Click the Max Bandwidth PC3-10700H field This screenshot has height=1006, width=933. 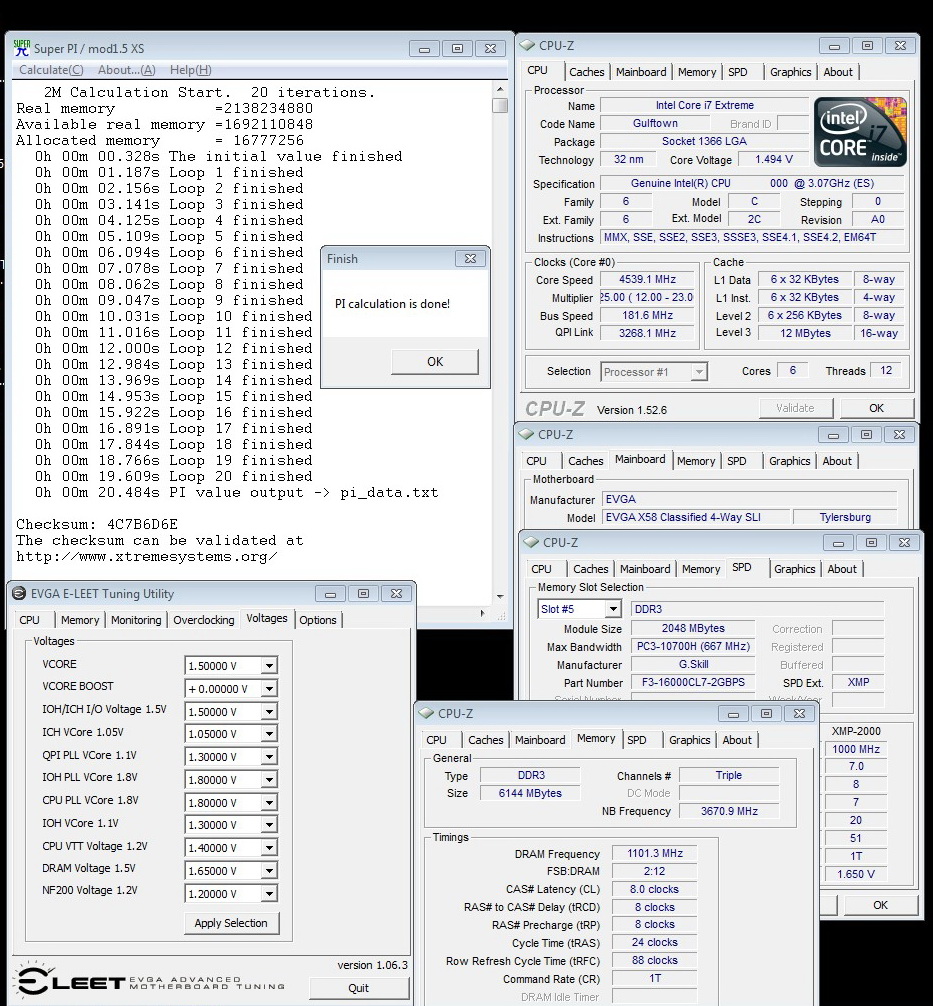click(693, 647)
